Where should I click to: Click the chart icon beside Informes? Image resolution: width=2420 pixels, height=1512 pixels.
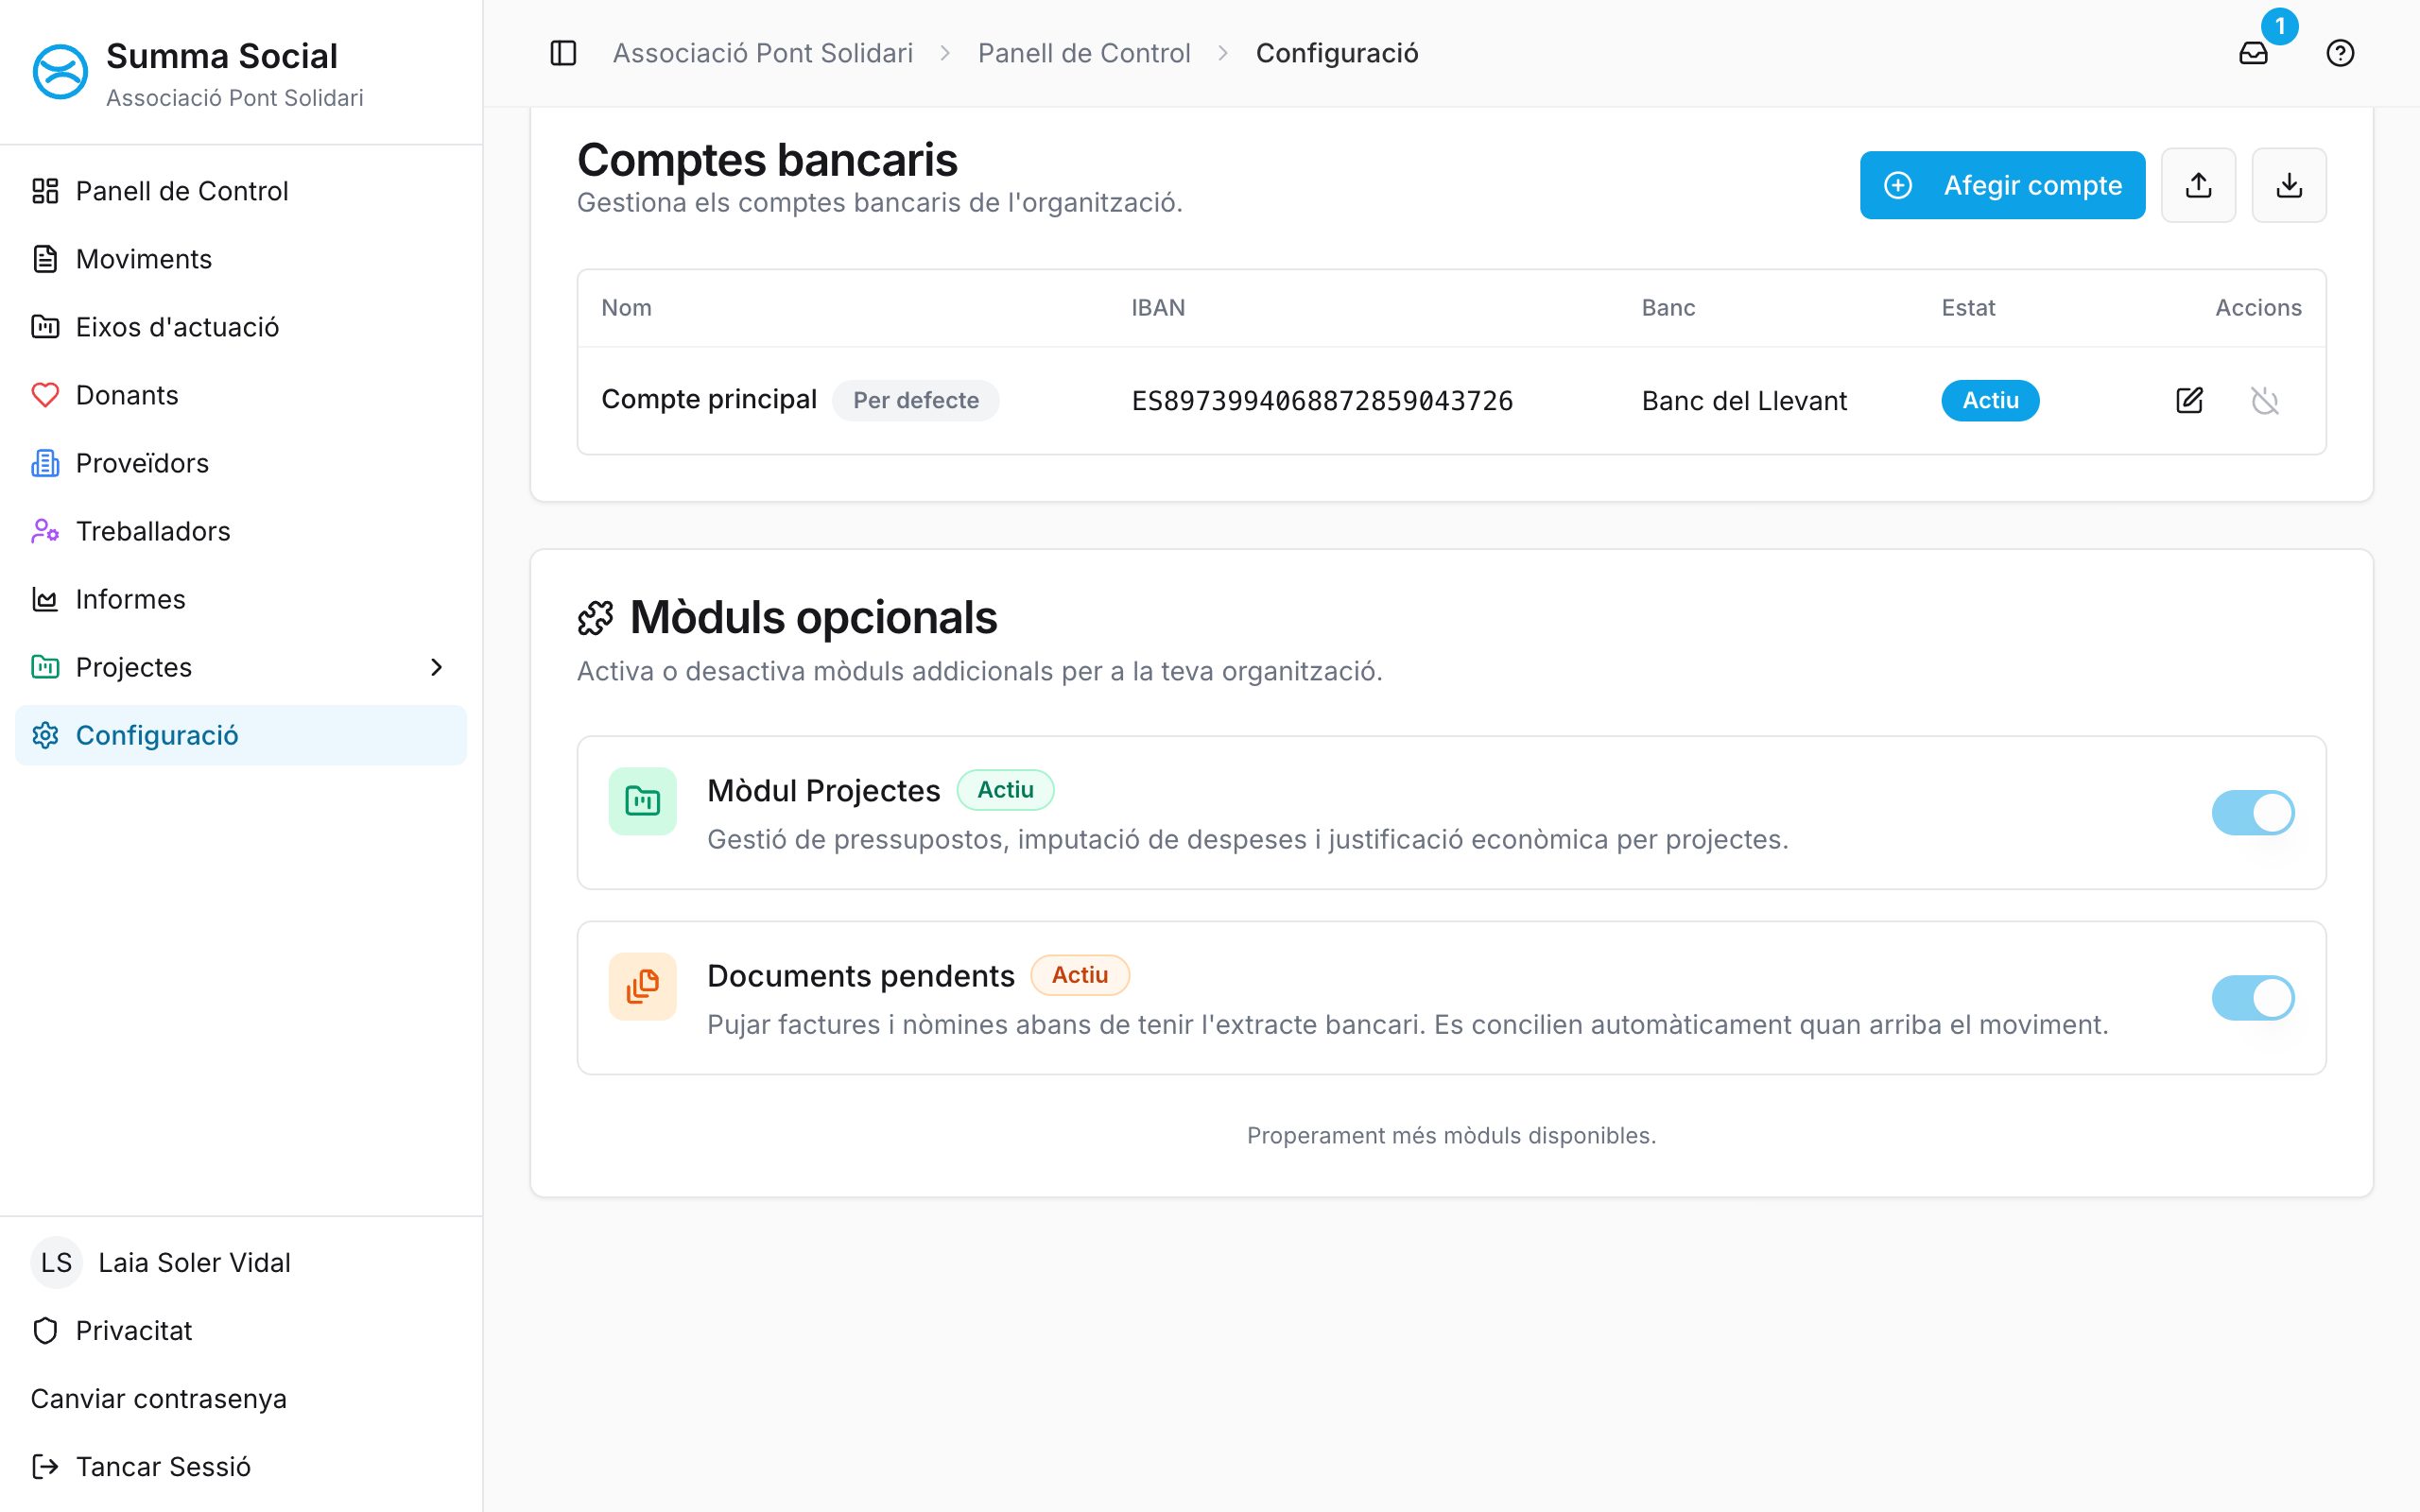[45, 599]
